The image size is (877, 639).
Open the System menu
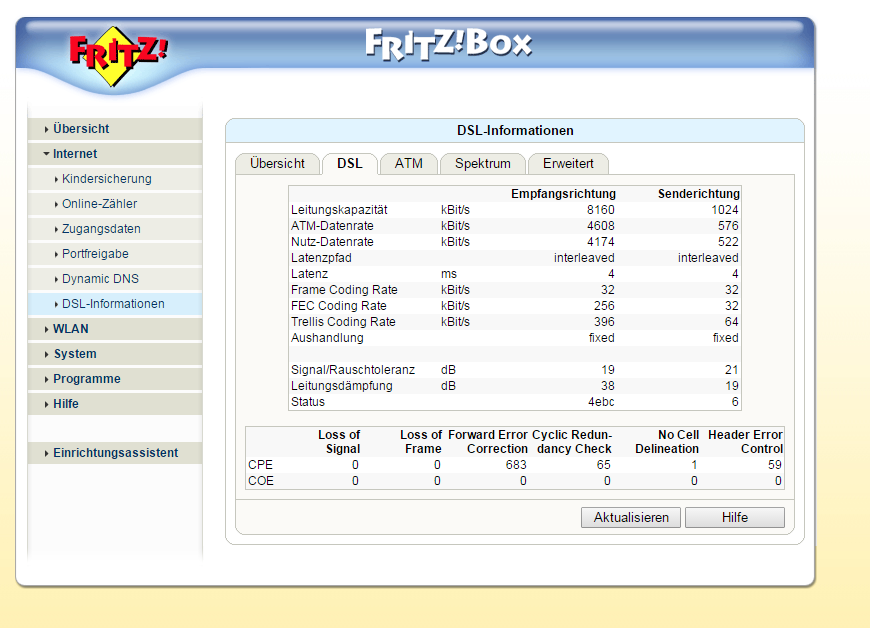[75, 354]
